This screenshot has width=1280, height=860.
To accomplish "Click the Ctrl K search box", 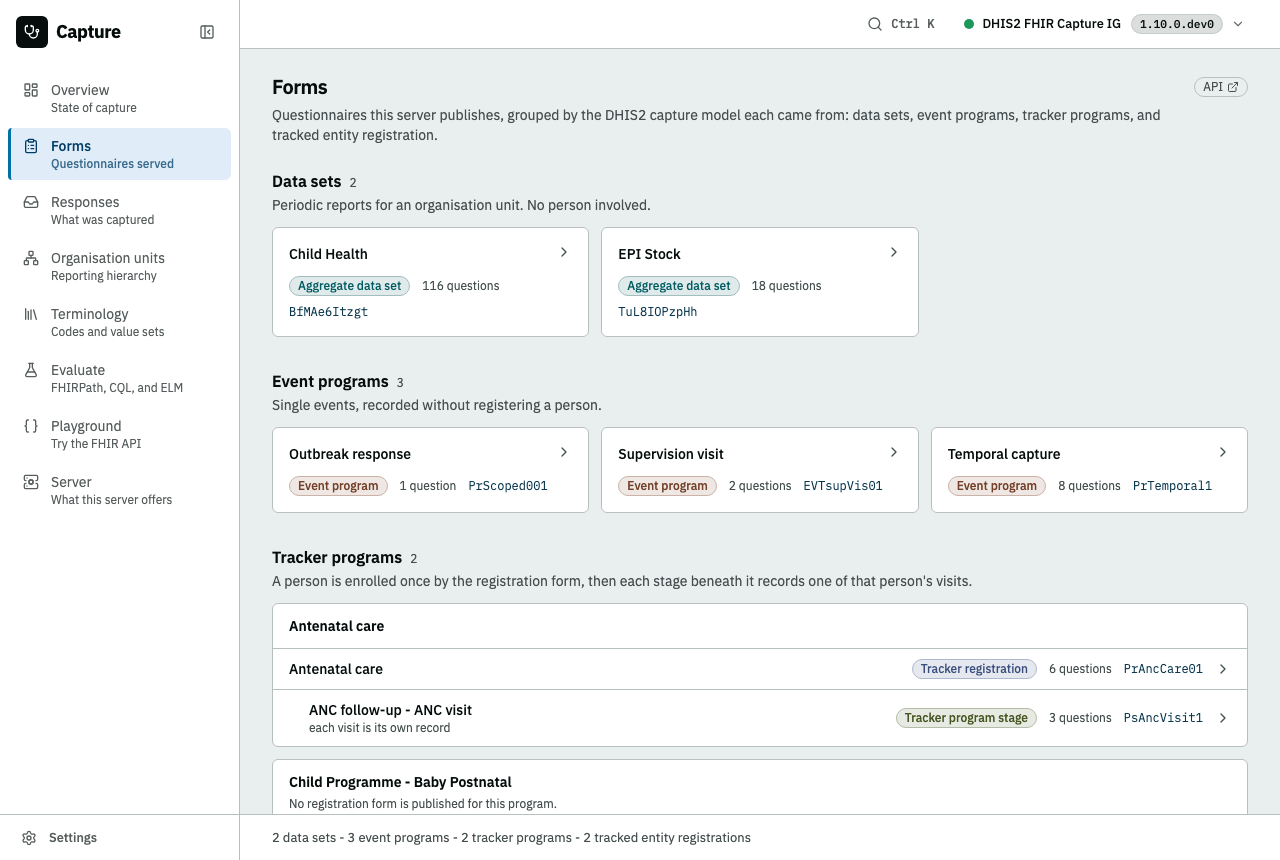I will click(901, 24).
